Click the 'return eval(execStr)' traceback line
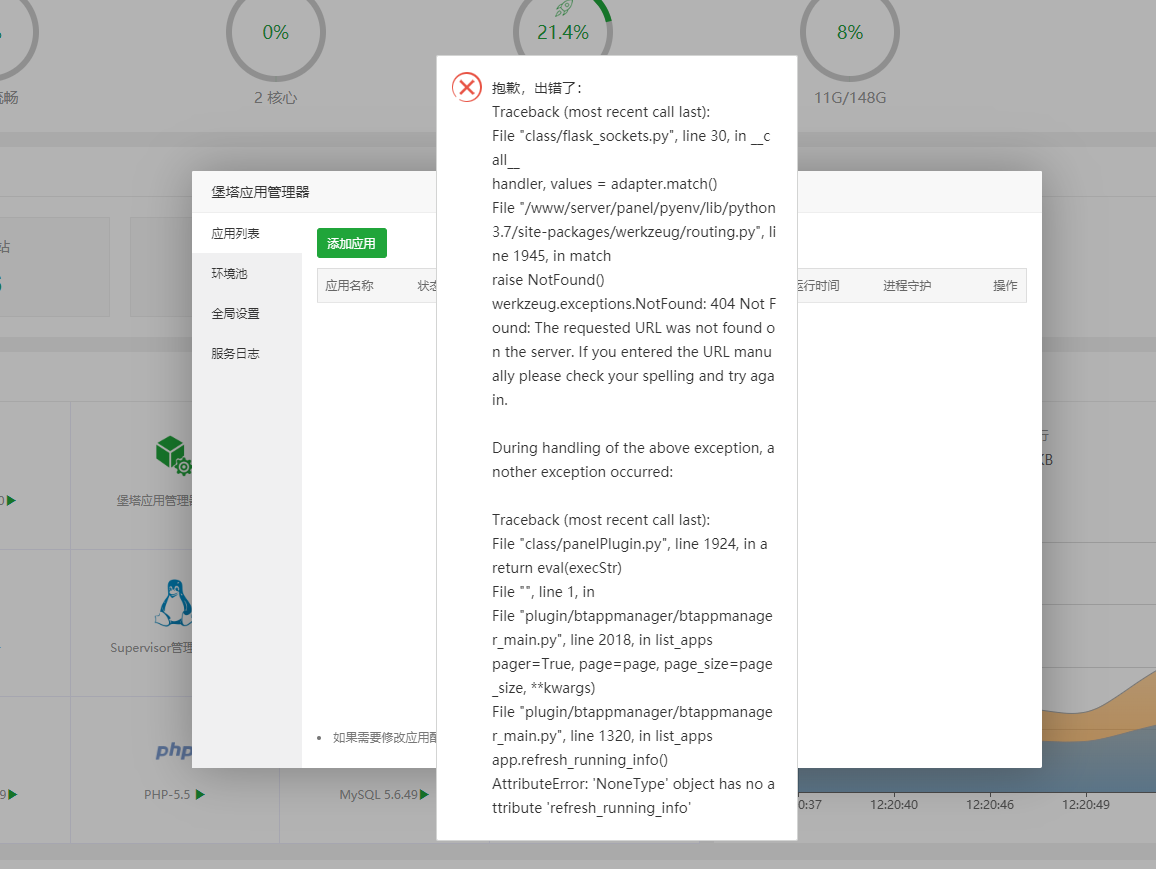The image size is (1156, 869). (x=557, y=568)
